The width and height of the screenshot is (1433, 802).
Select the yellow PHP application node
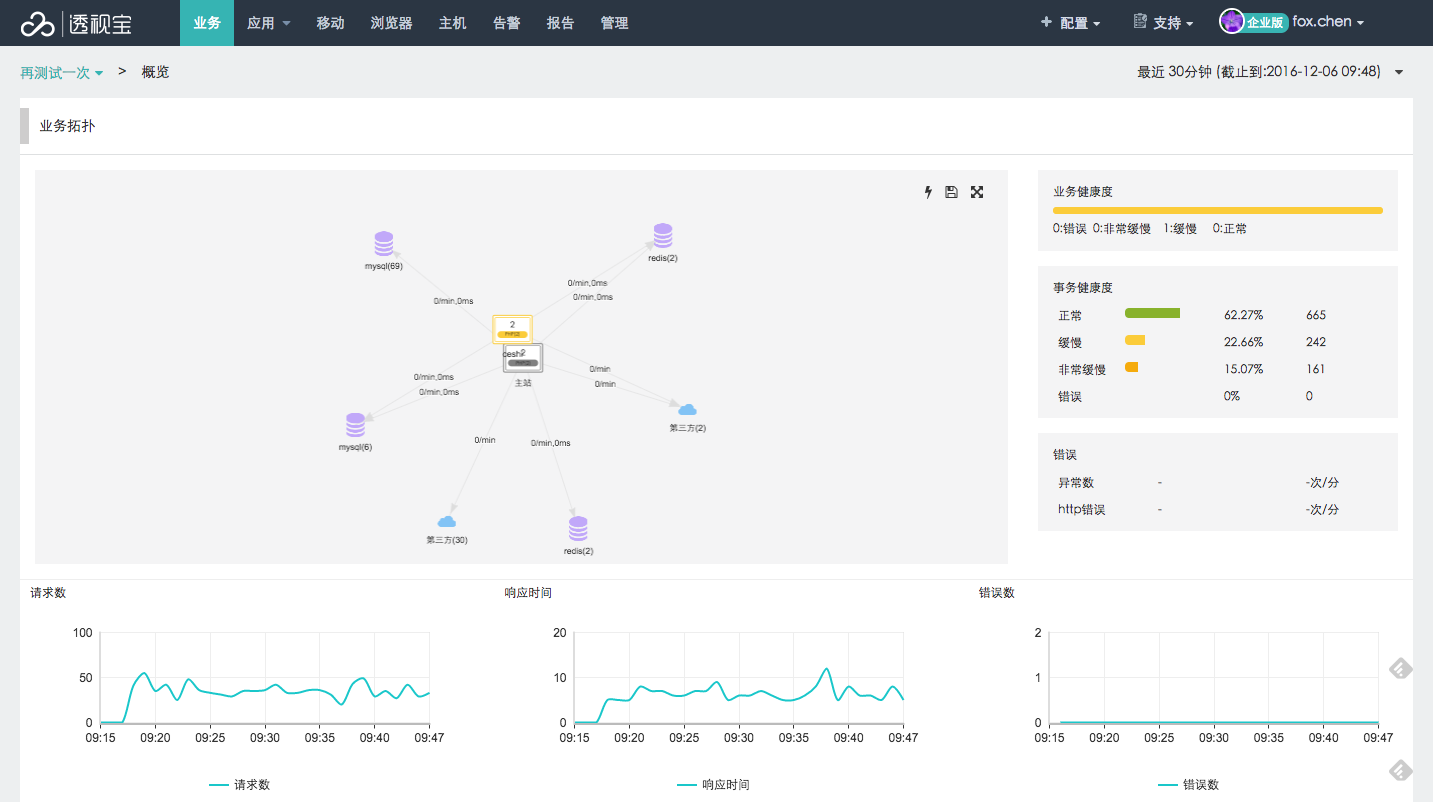[512, 329]
